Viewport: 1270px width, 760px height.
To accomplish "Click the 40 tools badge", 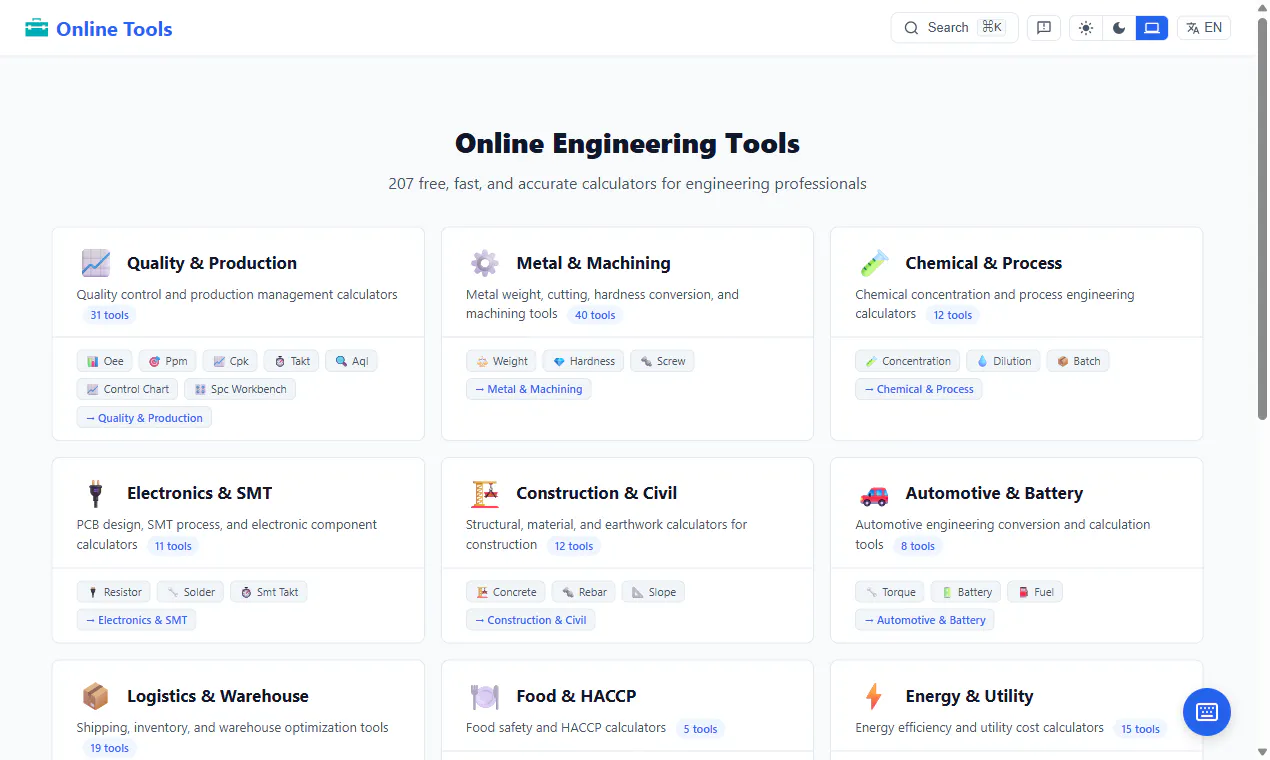I will point(595,315).
